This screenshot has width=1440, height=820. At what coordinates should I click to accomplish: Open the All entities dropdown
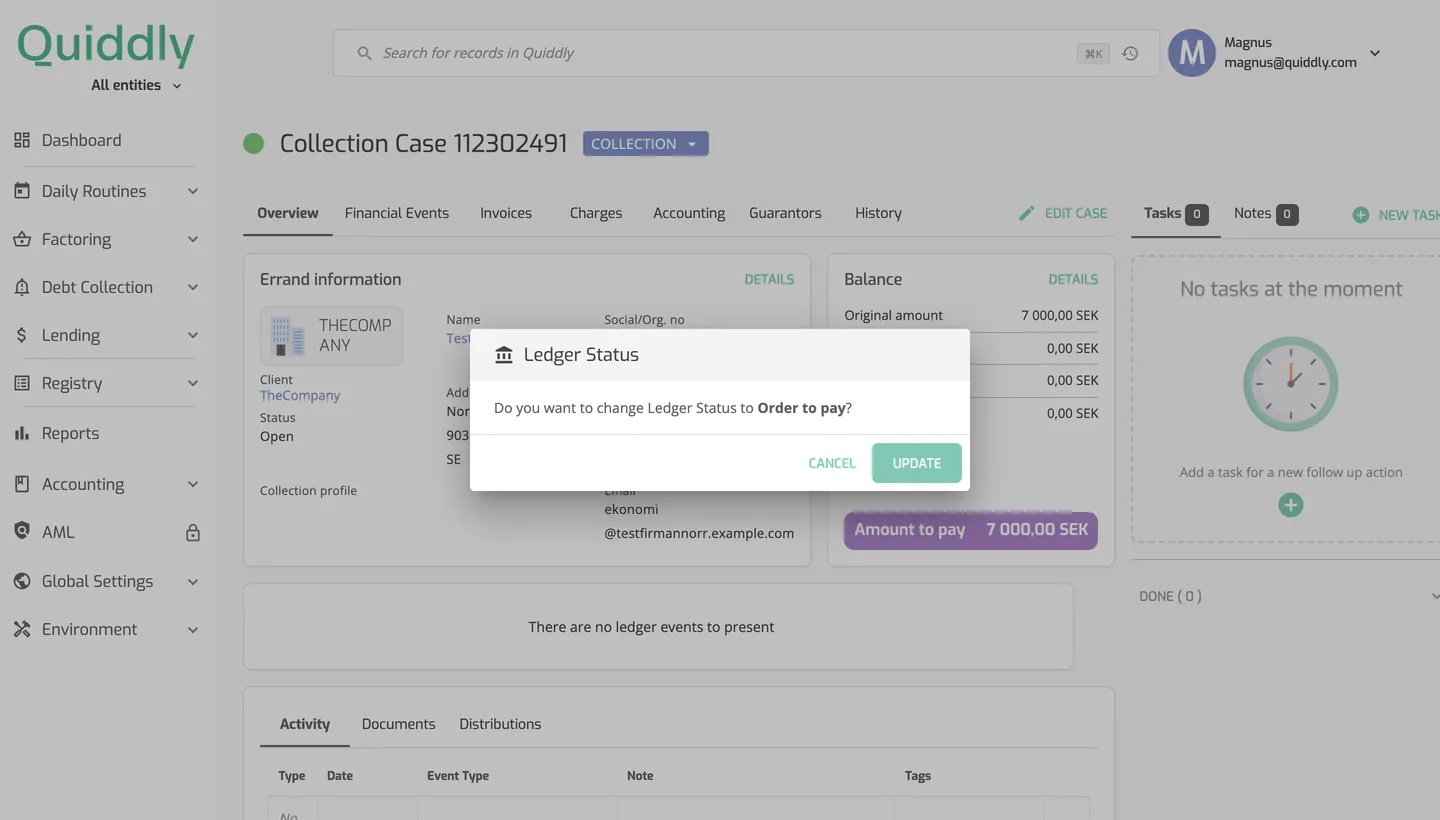136,85
